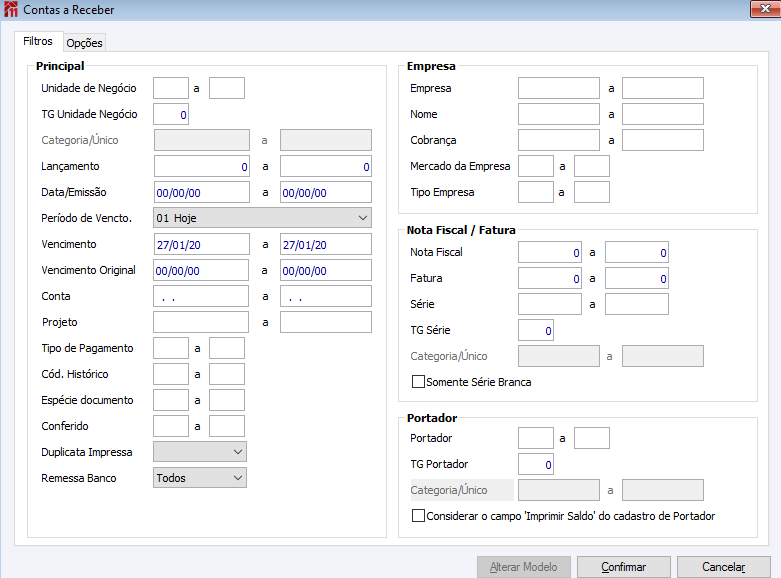
Task: Click the first Empresa input field
Action: [x=558, y=88]
